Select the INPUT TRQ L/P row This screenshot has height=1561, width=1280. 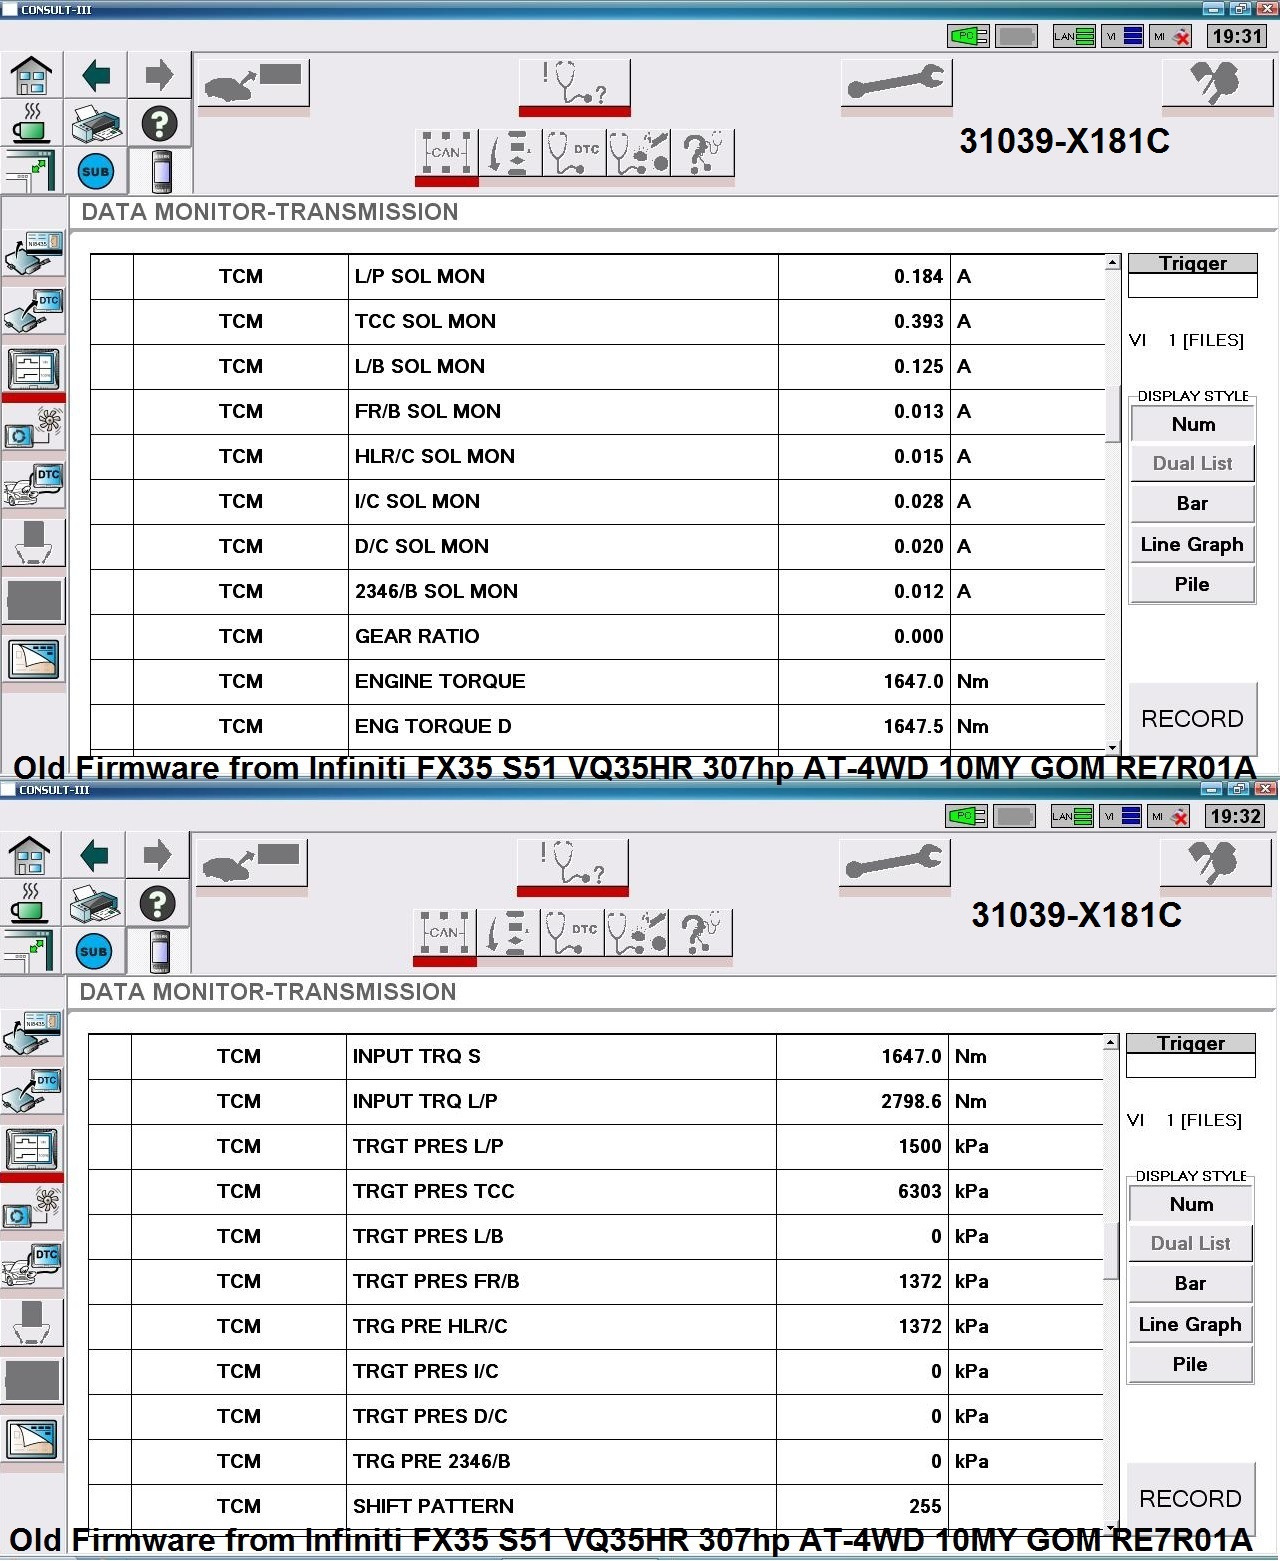tap(595, 1101)
